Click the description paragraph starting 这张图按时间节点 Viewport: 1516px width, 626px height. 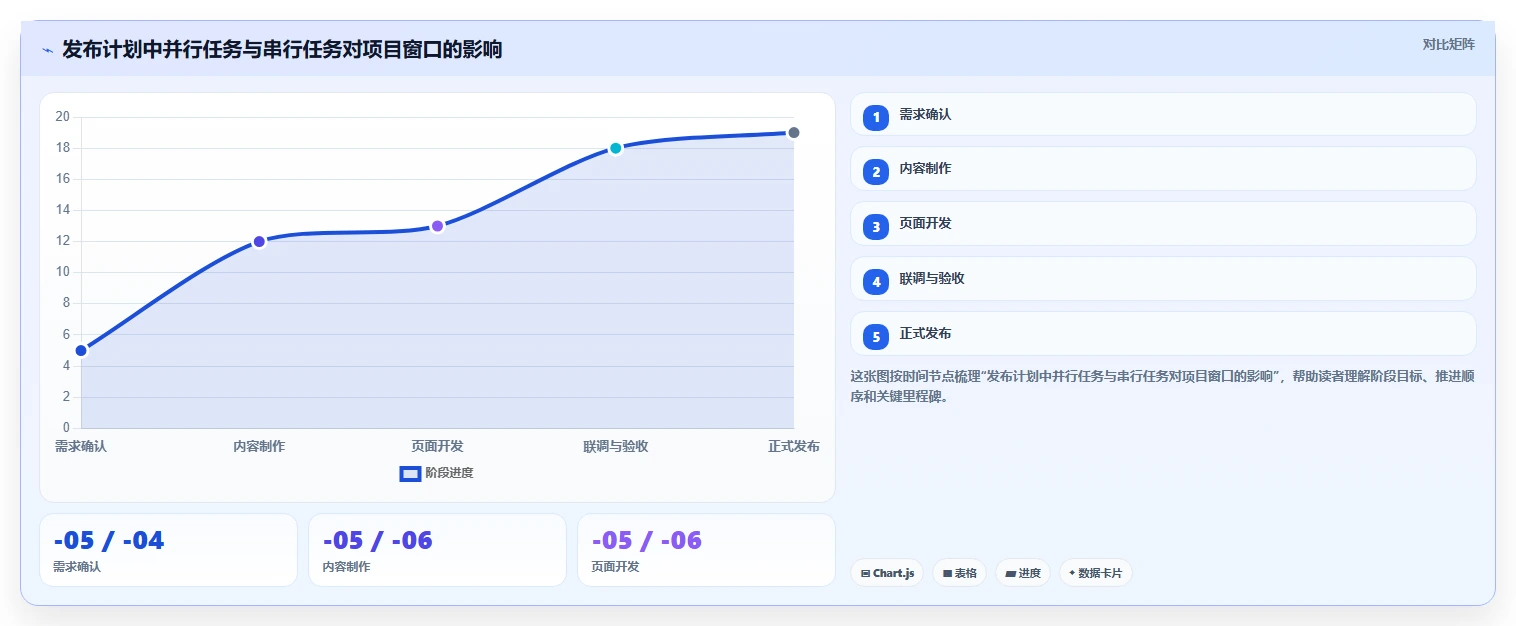tap(1162, 386)
